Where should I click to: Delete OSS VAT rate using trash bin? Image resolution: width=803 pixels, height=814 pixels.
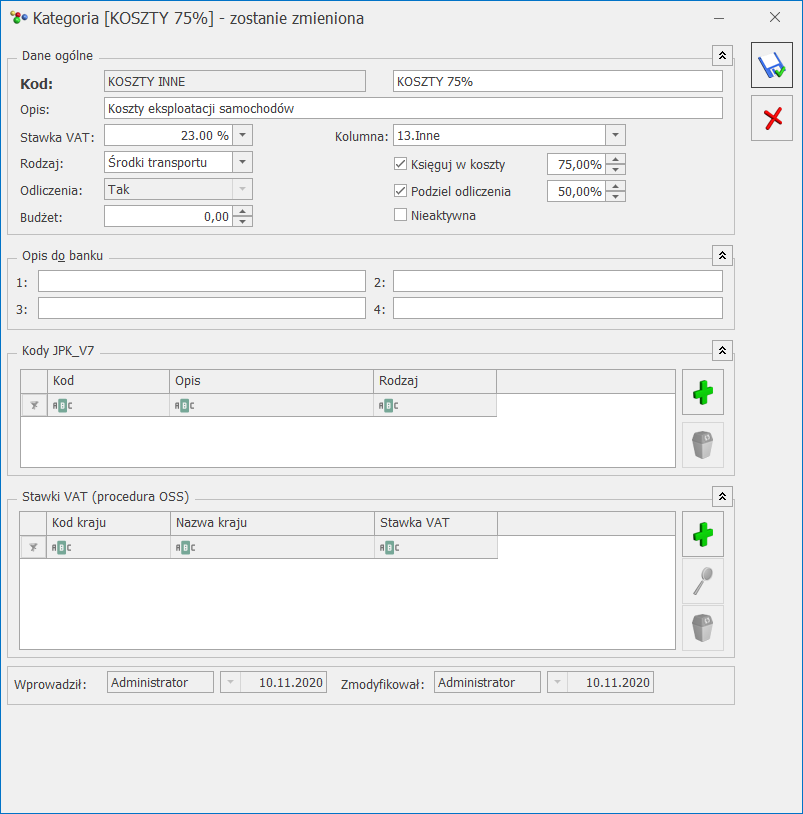point(703,628)
